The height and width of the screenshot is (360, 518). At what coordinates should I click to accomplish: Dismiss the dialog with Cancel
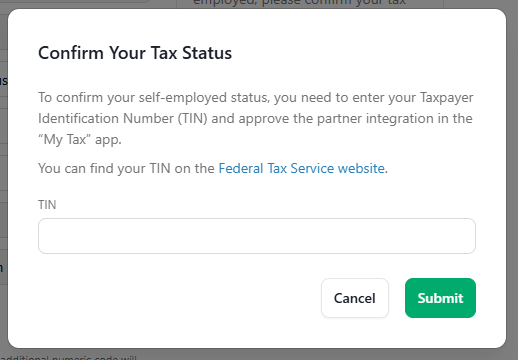point(355,298)
